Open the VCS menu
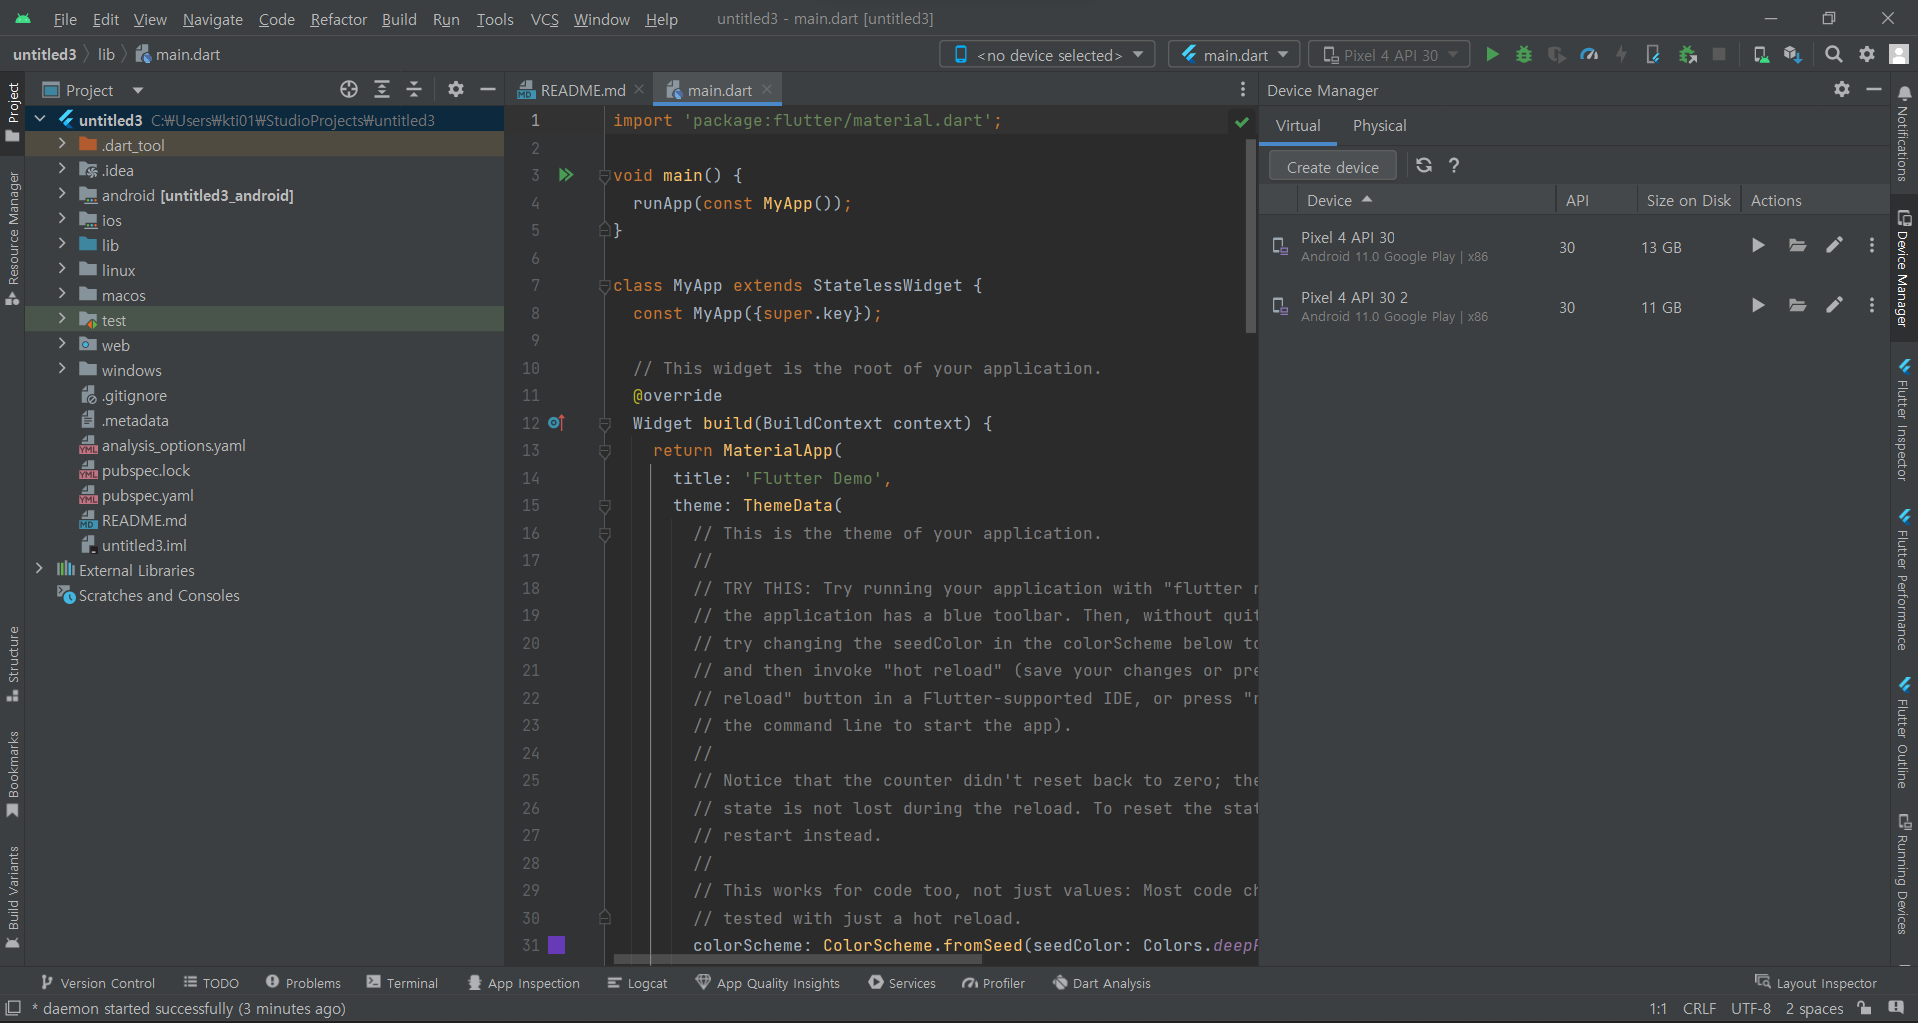This screenshot has height=1023, width=1918. coord(544,19)
